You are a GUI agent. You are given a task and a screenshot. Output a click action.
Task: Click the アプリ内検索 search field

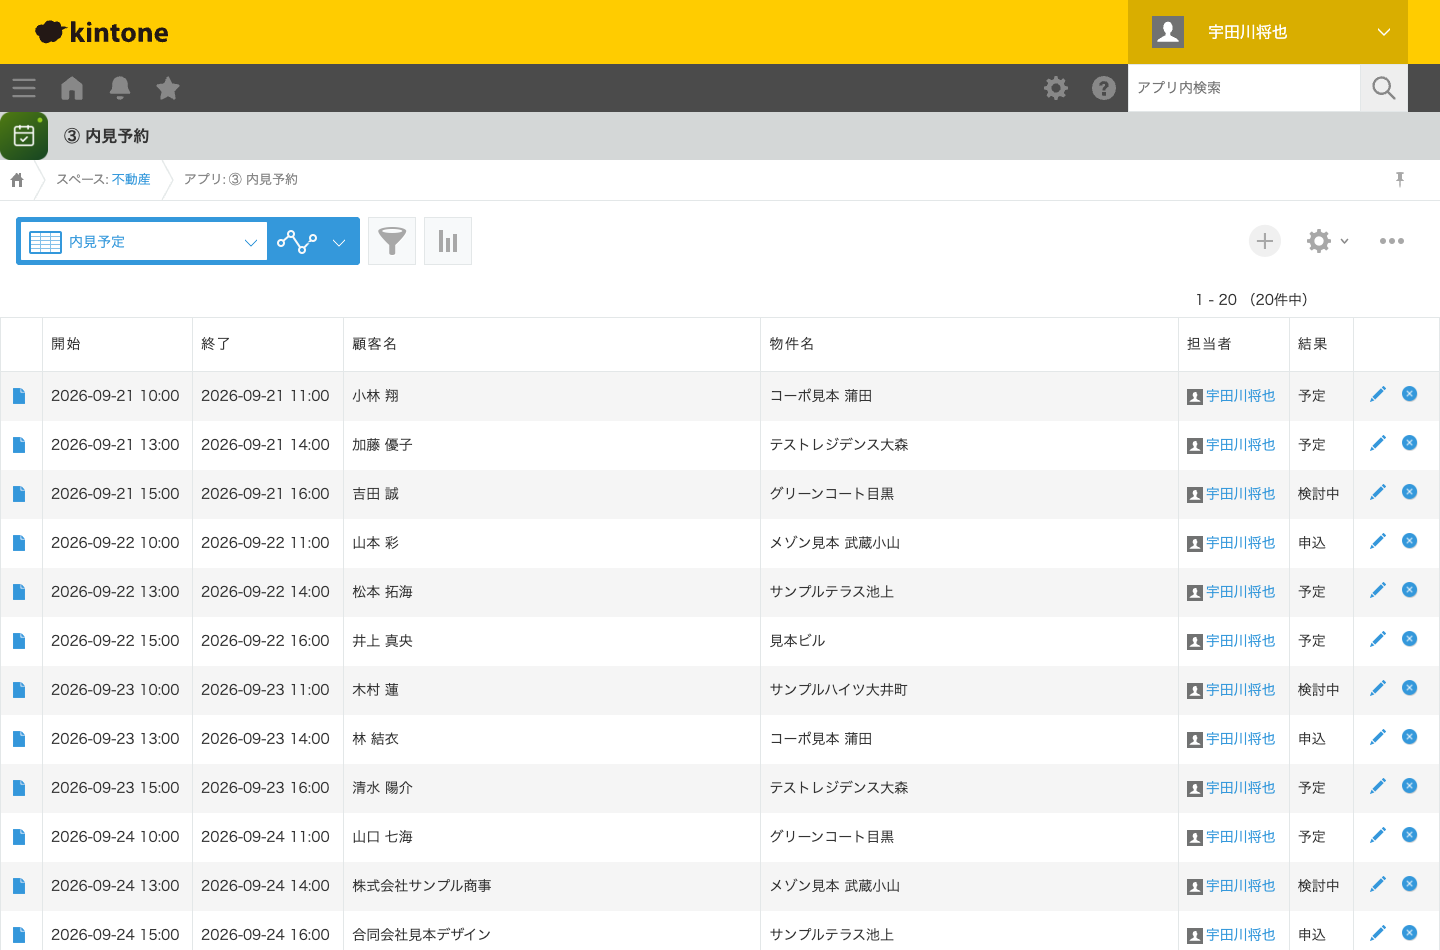[x=1244, y=88]
